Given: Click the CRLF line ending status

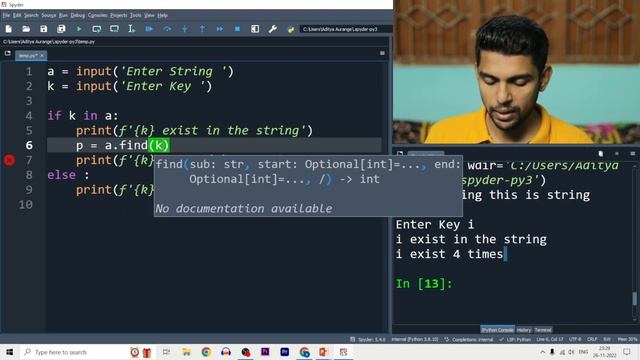Looking at the screenshot, I should 592,340.
